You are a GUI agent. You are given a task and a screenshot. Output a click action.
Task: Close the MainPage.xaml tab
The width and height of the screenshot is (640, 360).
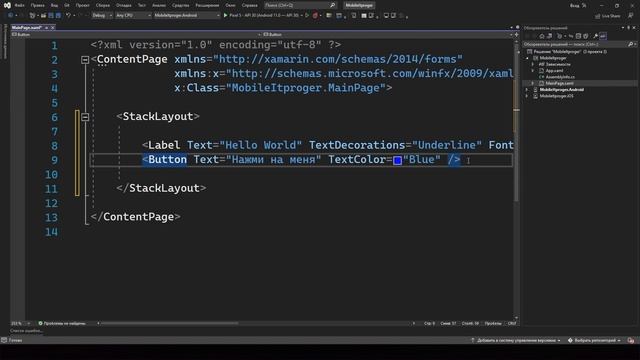pos(53,27)
